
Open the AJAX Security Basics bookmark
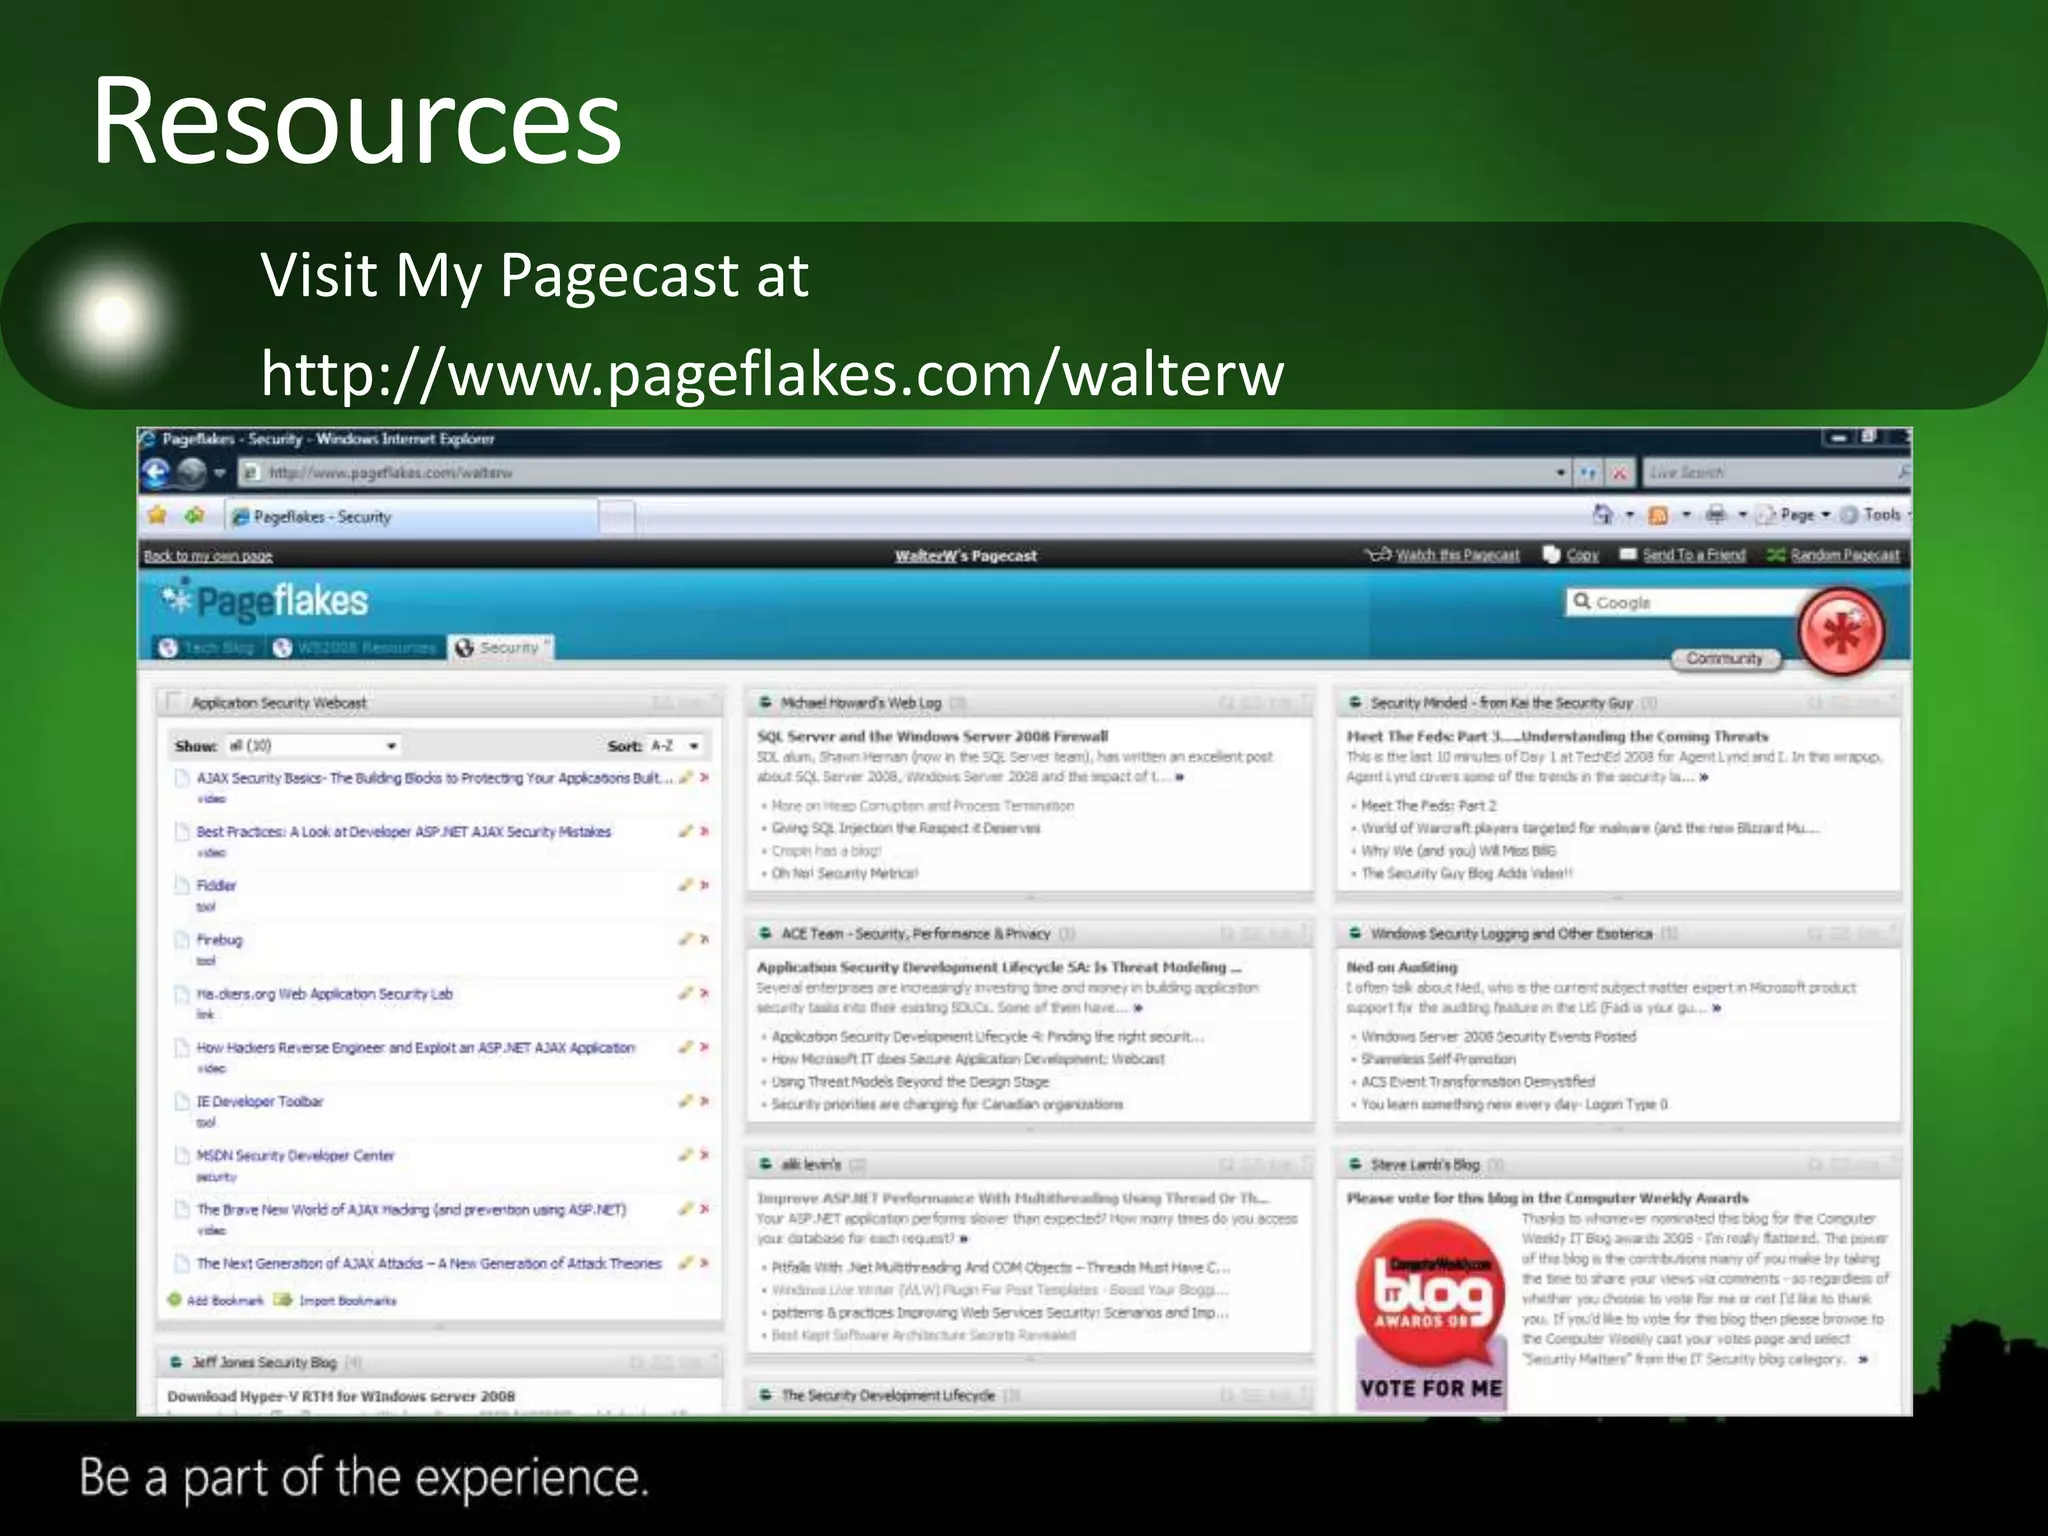(435, 778)
